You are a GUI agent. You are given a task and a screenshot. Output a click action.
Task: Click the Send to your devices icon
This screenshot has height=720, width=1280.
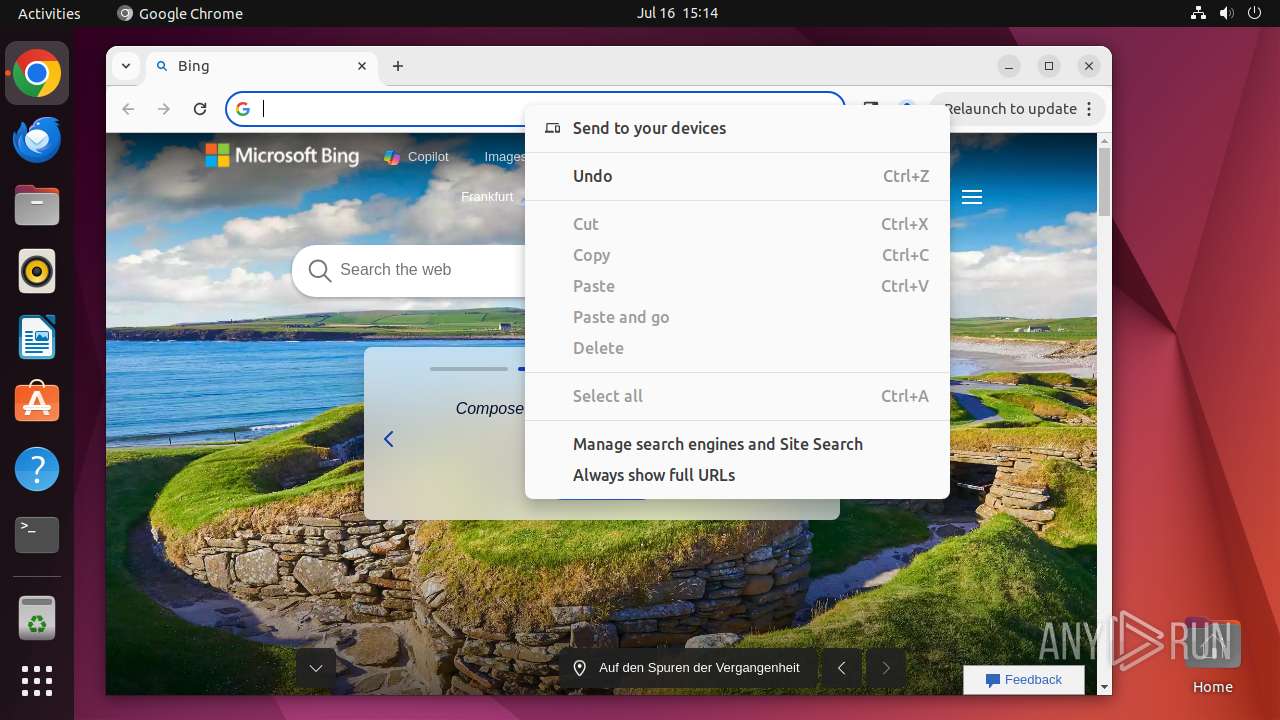point(552,128)
